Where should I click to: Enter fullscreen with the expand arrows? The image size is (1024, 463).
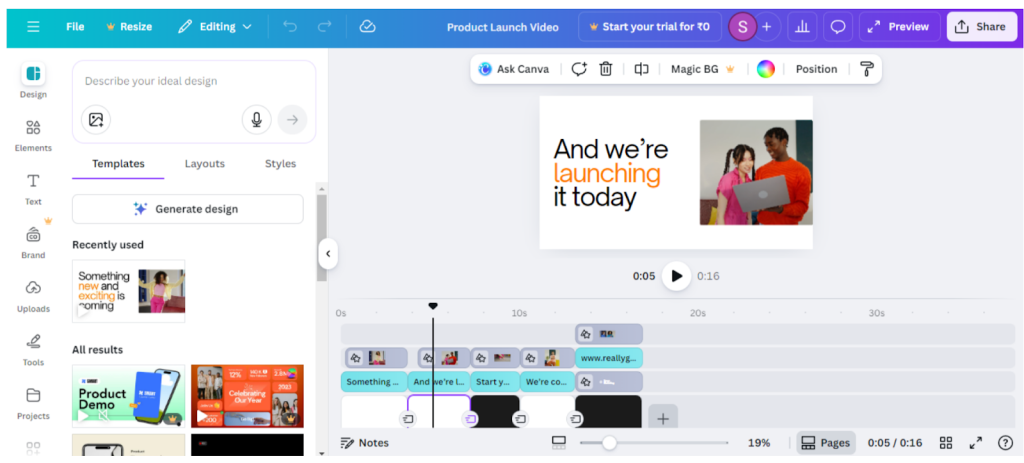[976, 443]
